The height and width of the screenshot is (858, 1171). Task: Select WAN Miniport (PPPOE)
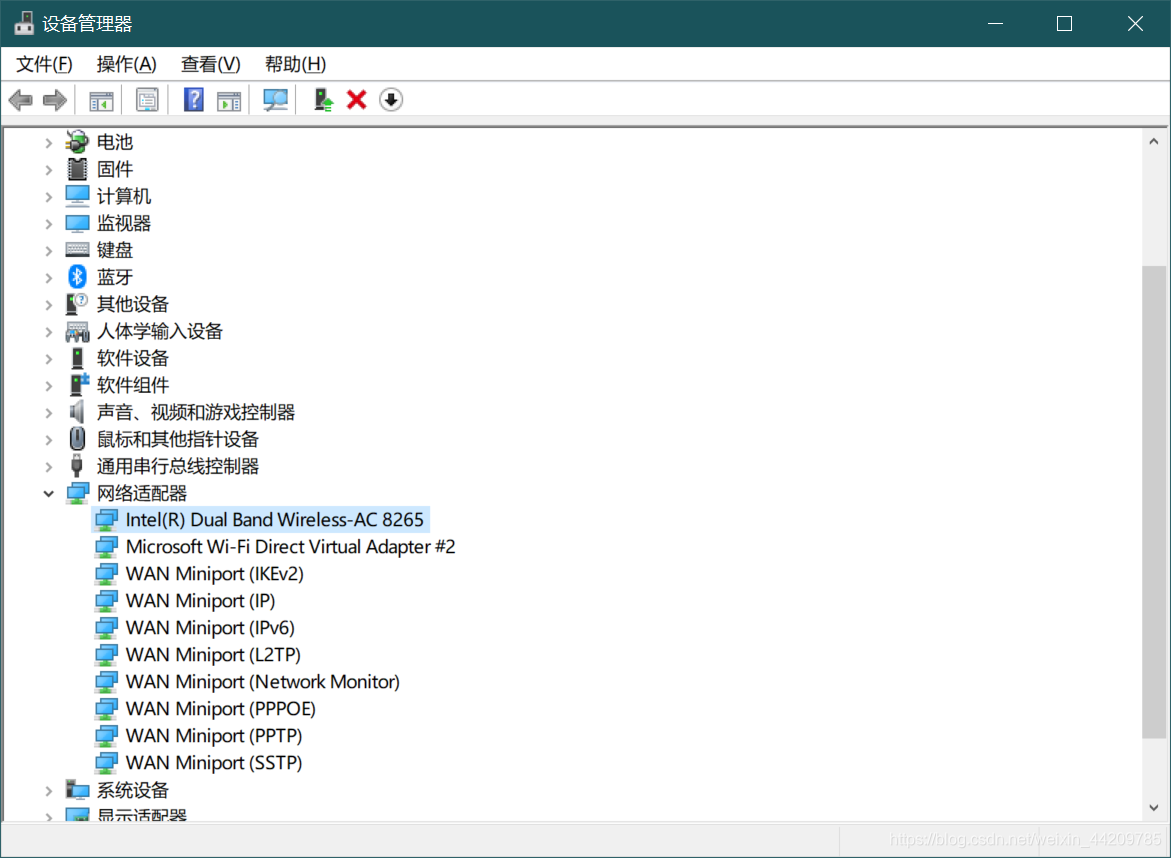tap(220, 708)
